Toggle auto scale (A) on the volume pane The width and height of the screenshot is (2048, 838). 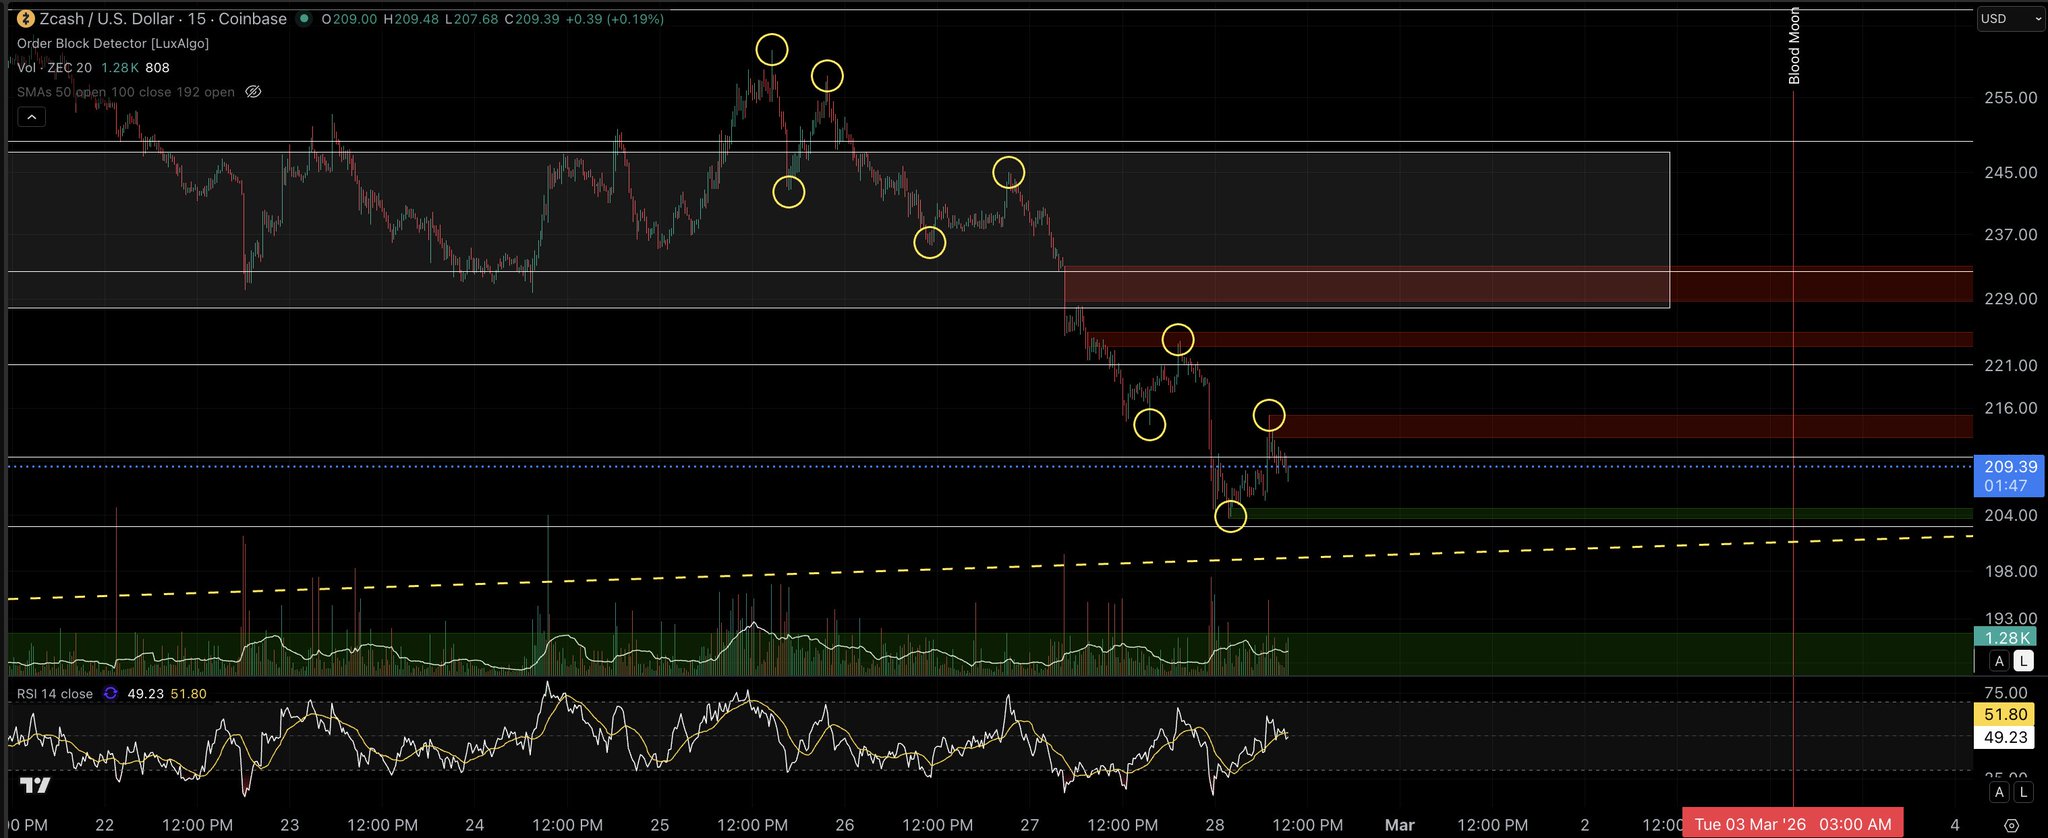click(1999, 661)
